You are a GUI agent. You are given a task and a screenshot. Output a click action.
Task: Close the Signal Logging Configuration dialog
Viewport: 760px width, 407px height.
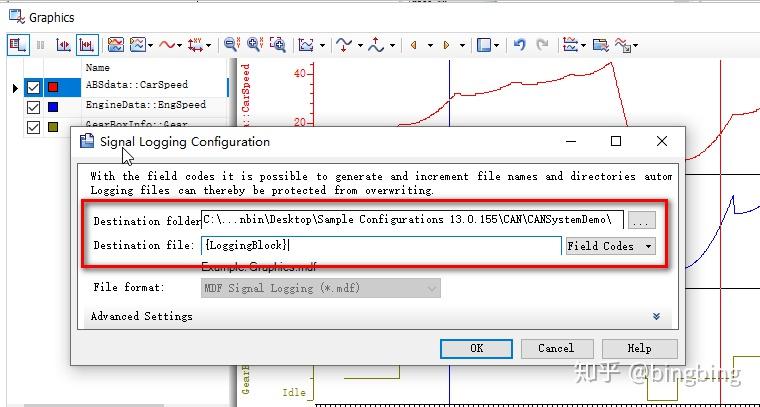tap(662, 141)
